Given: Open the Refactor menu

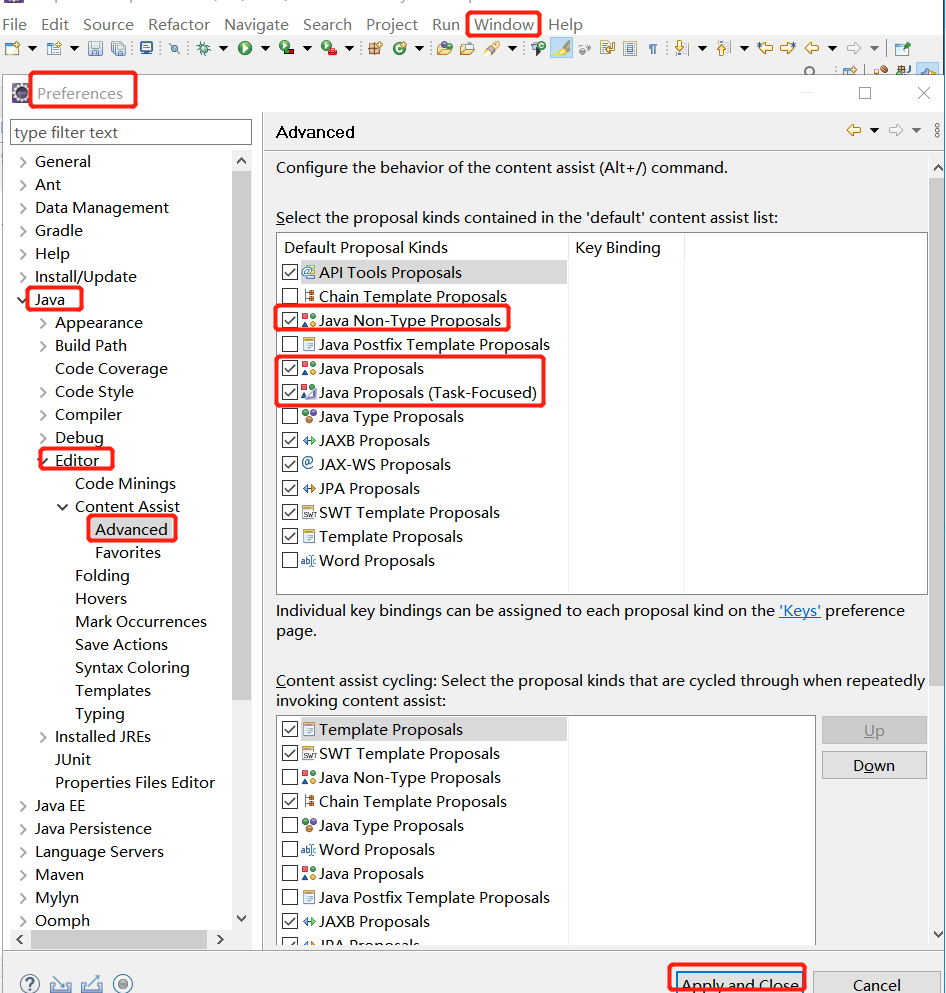Looking at the screenshot, I should click(179, 24).
